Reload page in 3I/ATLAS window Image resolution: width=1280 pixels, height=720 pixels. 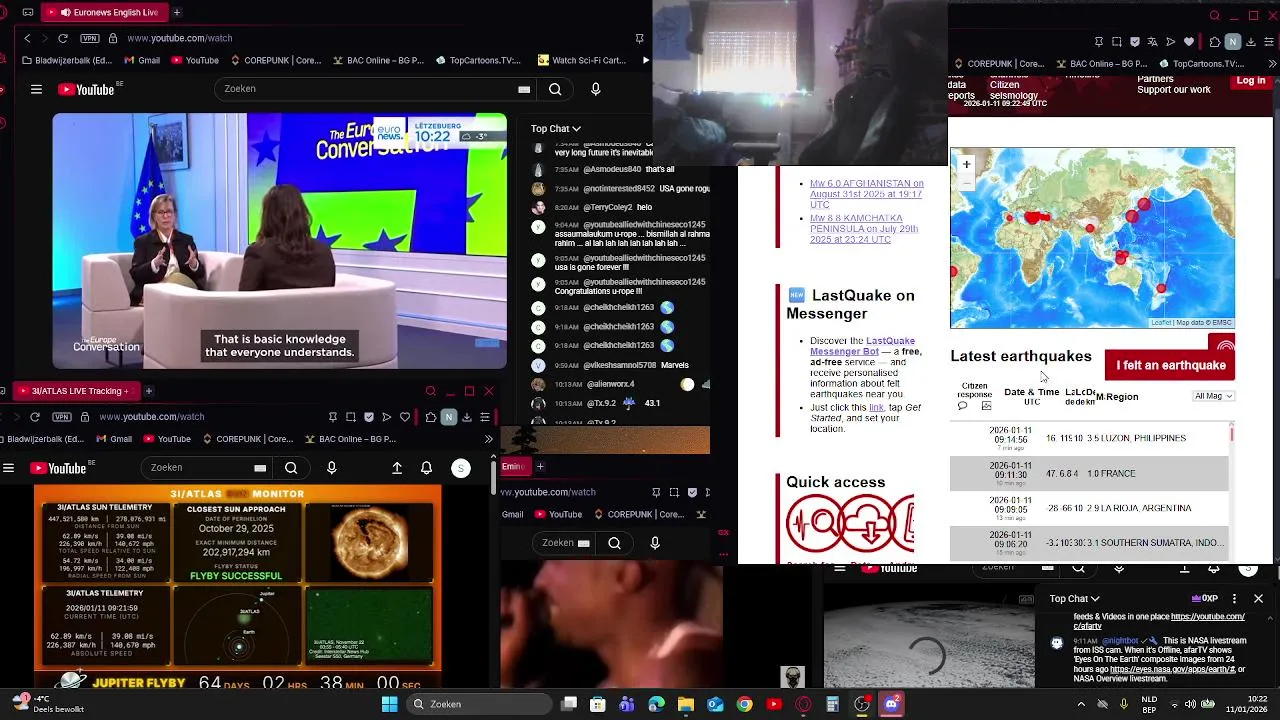pyautogui.click(x=35, y=416)
